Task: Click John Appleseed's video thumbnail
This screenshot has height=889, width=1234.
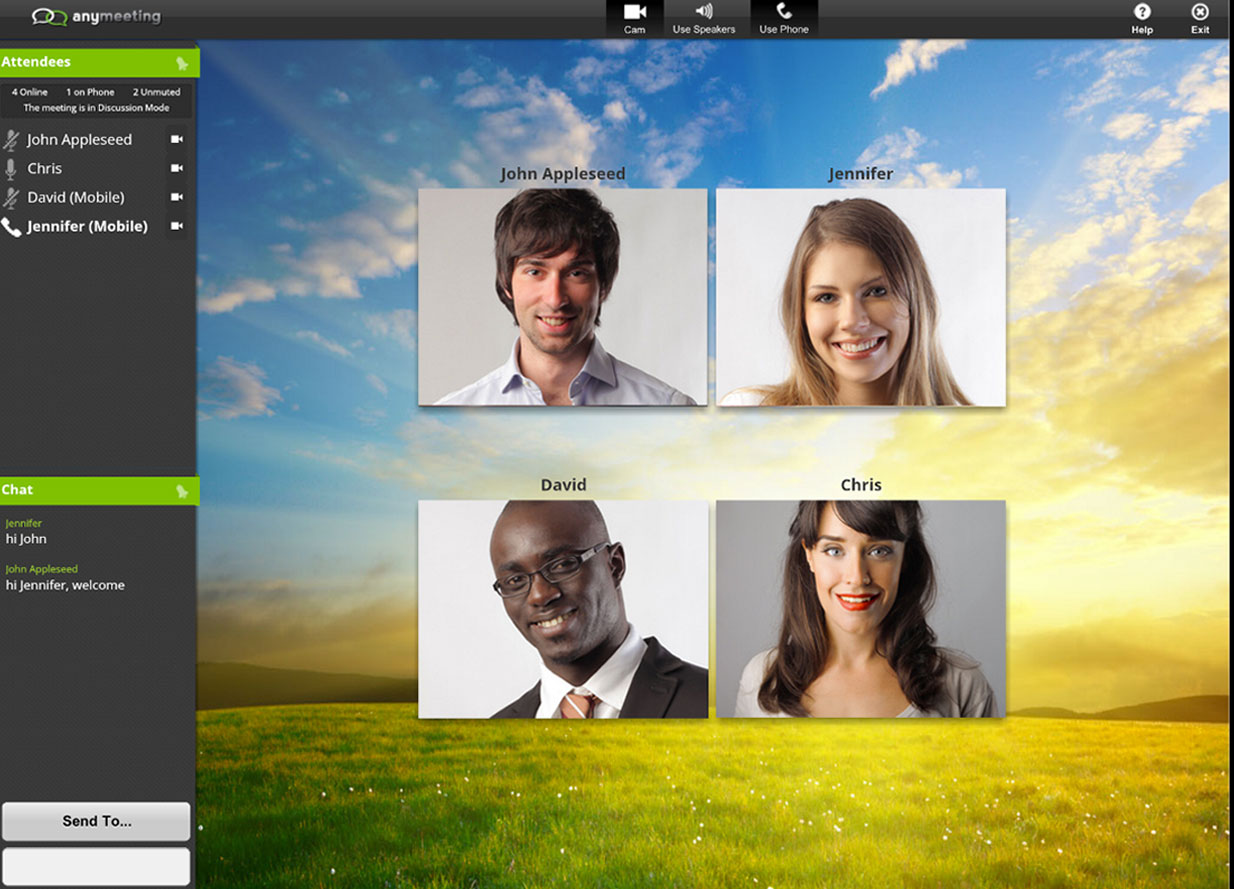Action: (x=562, y=297)
